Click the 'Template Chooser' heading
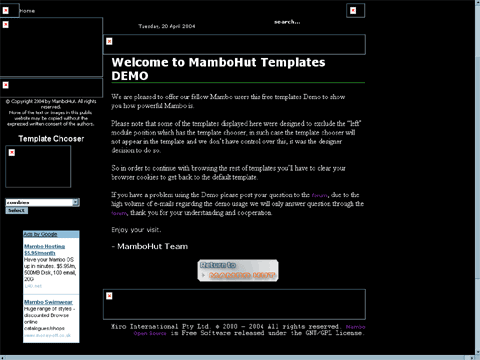This screenshot has width=480, height=360. [x=51, y=139]
